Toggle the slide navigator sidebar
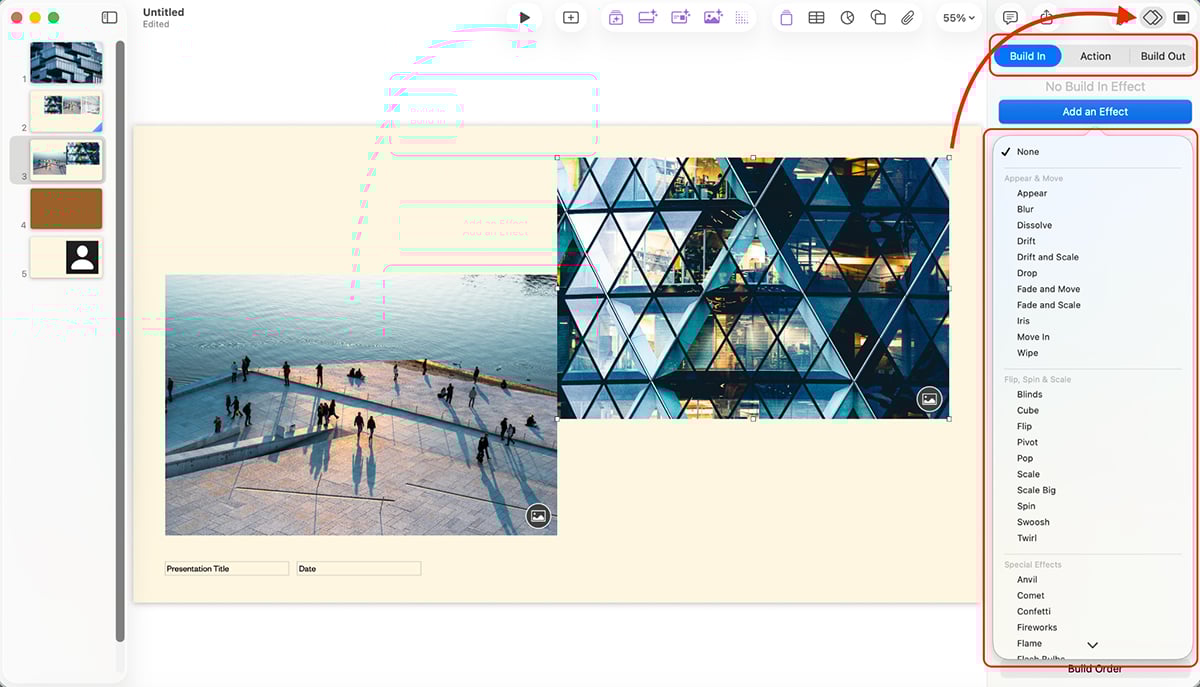Viewport: 1200px width, 687px height. pyautogui.click(x=110, y=17)
